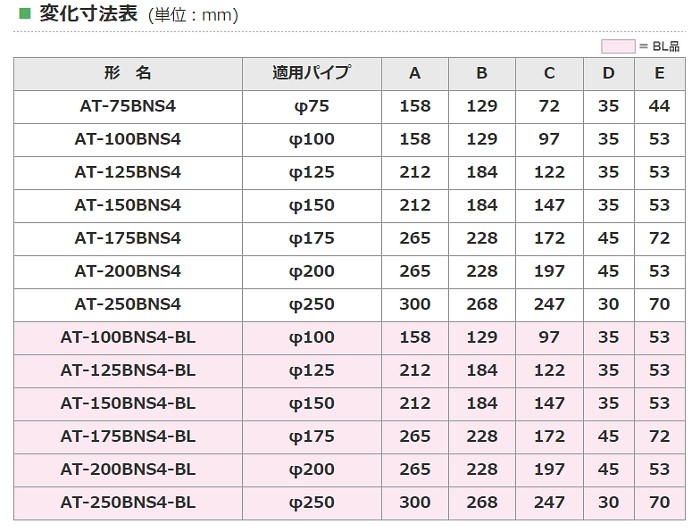Click C value 172 in AT-175BNS4-BL row
Image resolution: width=700 pixels, height=532 pixels.
(x=550, y=436)
